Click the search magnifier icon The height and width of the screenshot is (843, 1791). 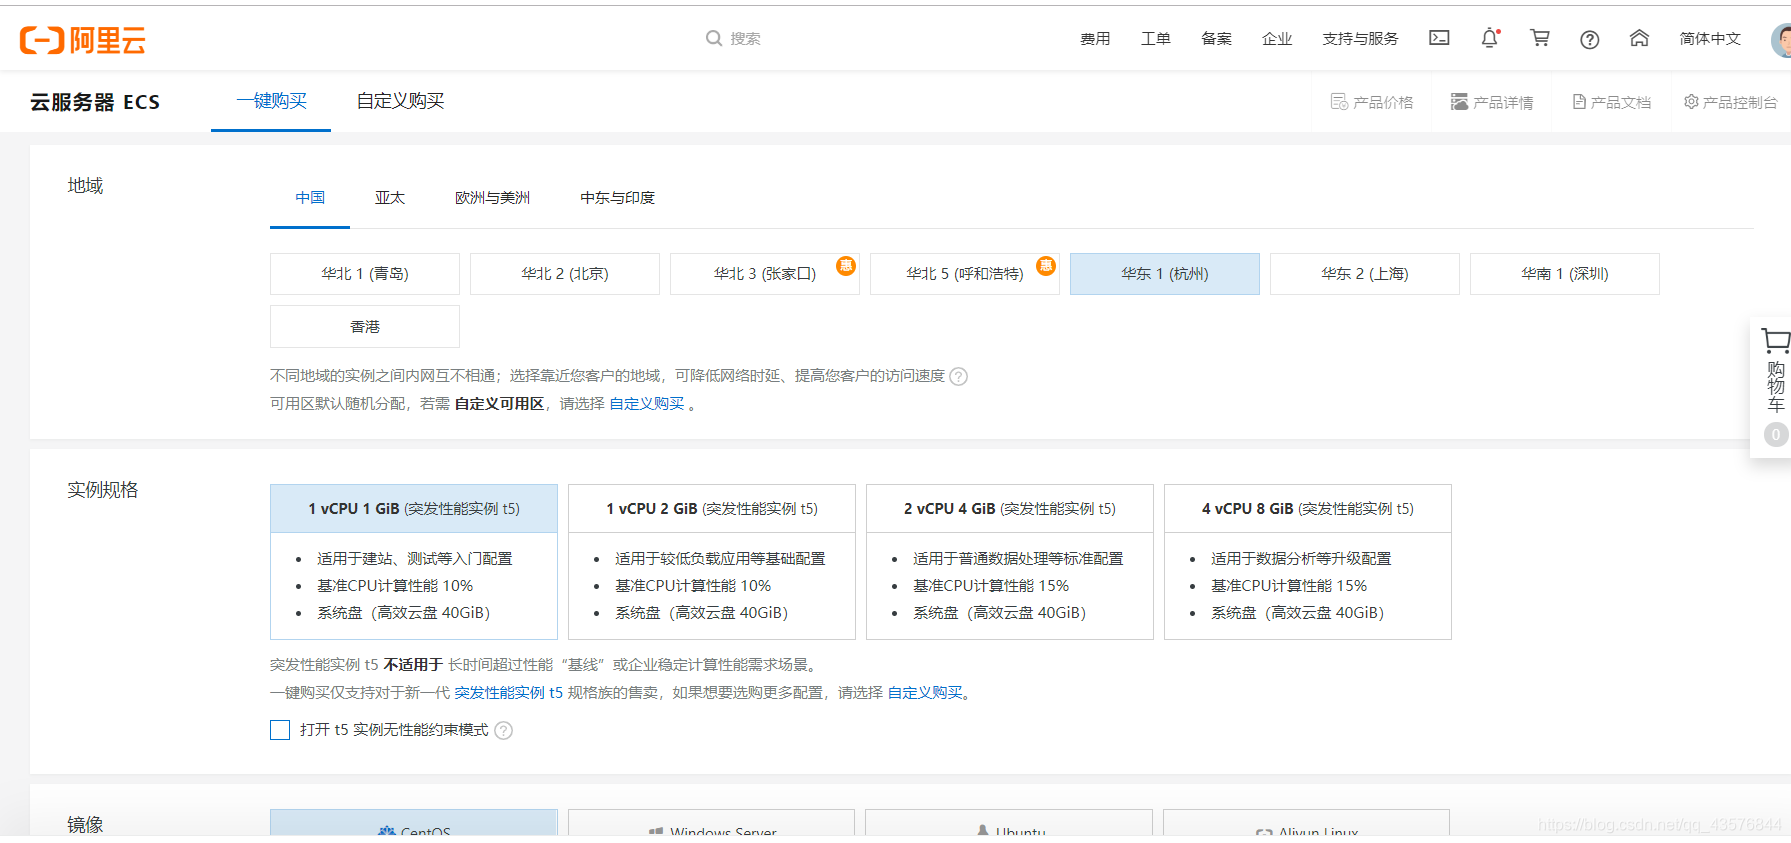click(714, 38)
